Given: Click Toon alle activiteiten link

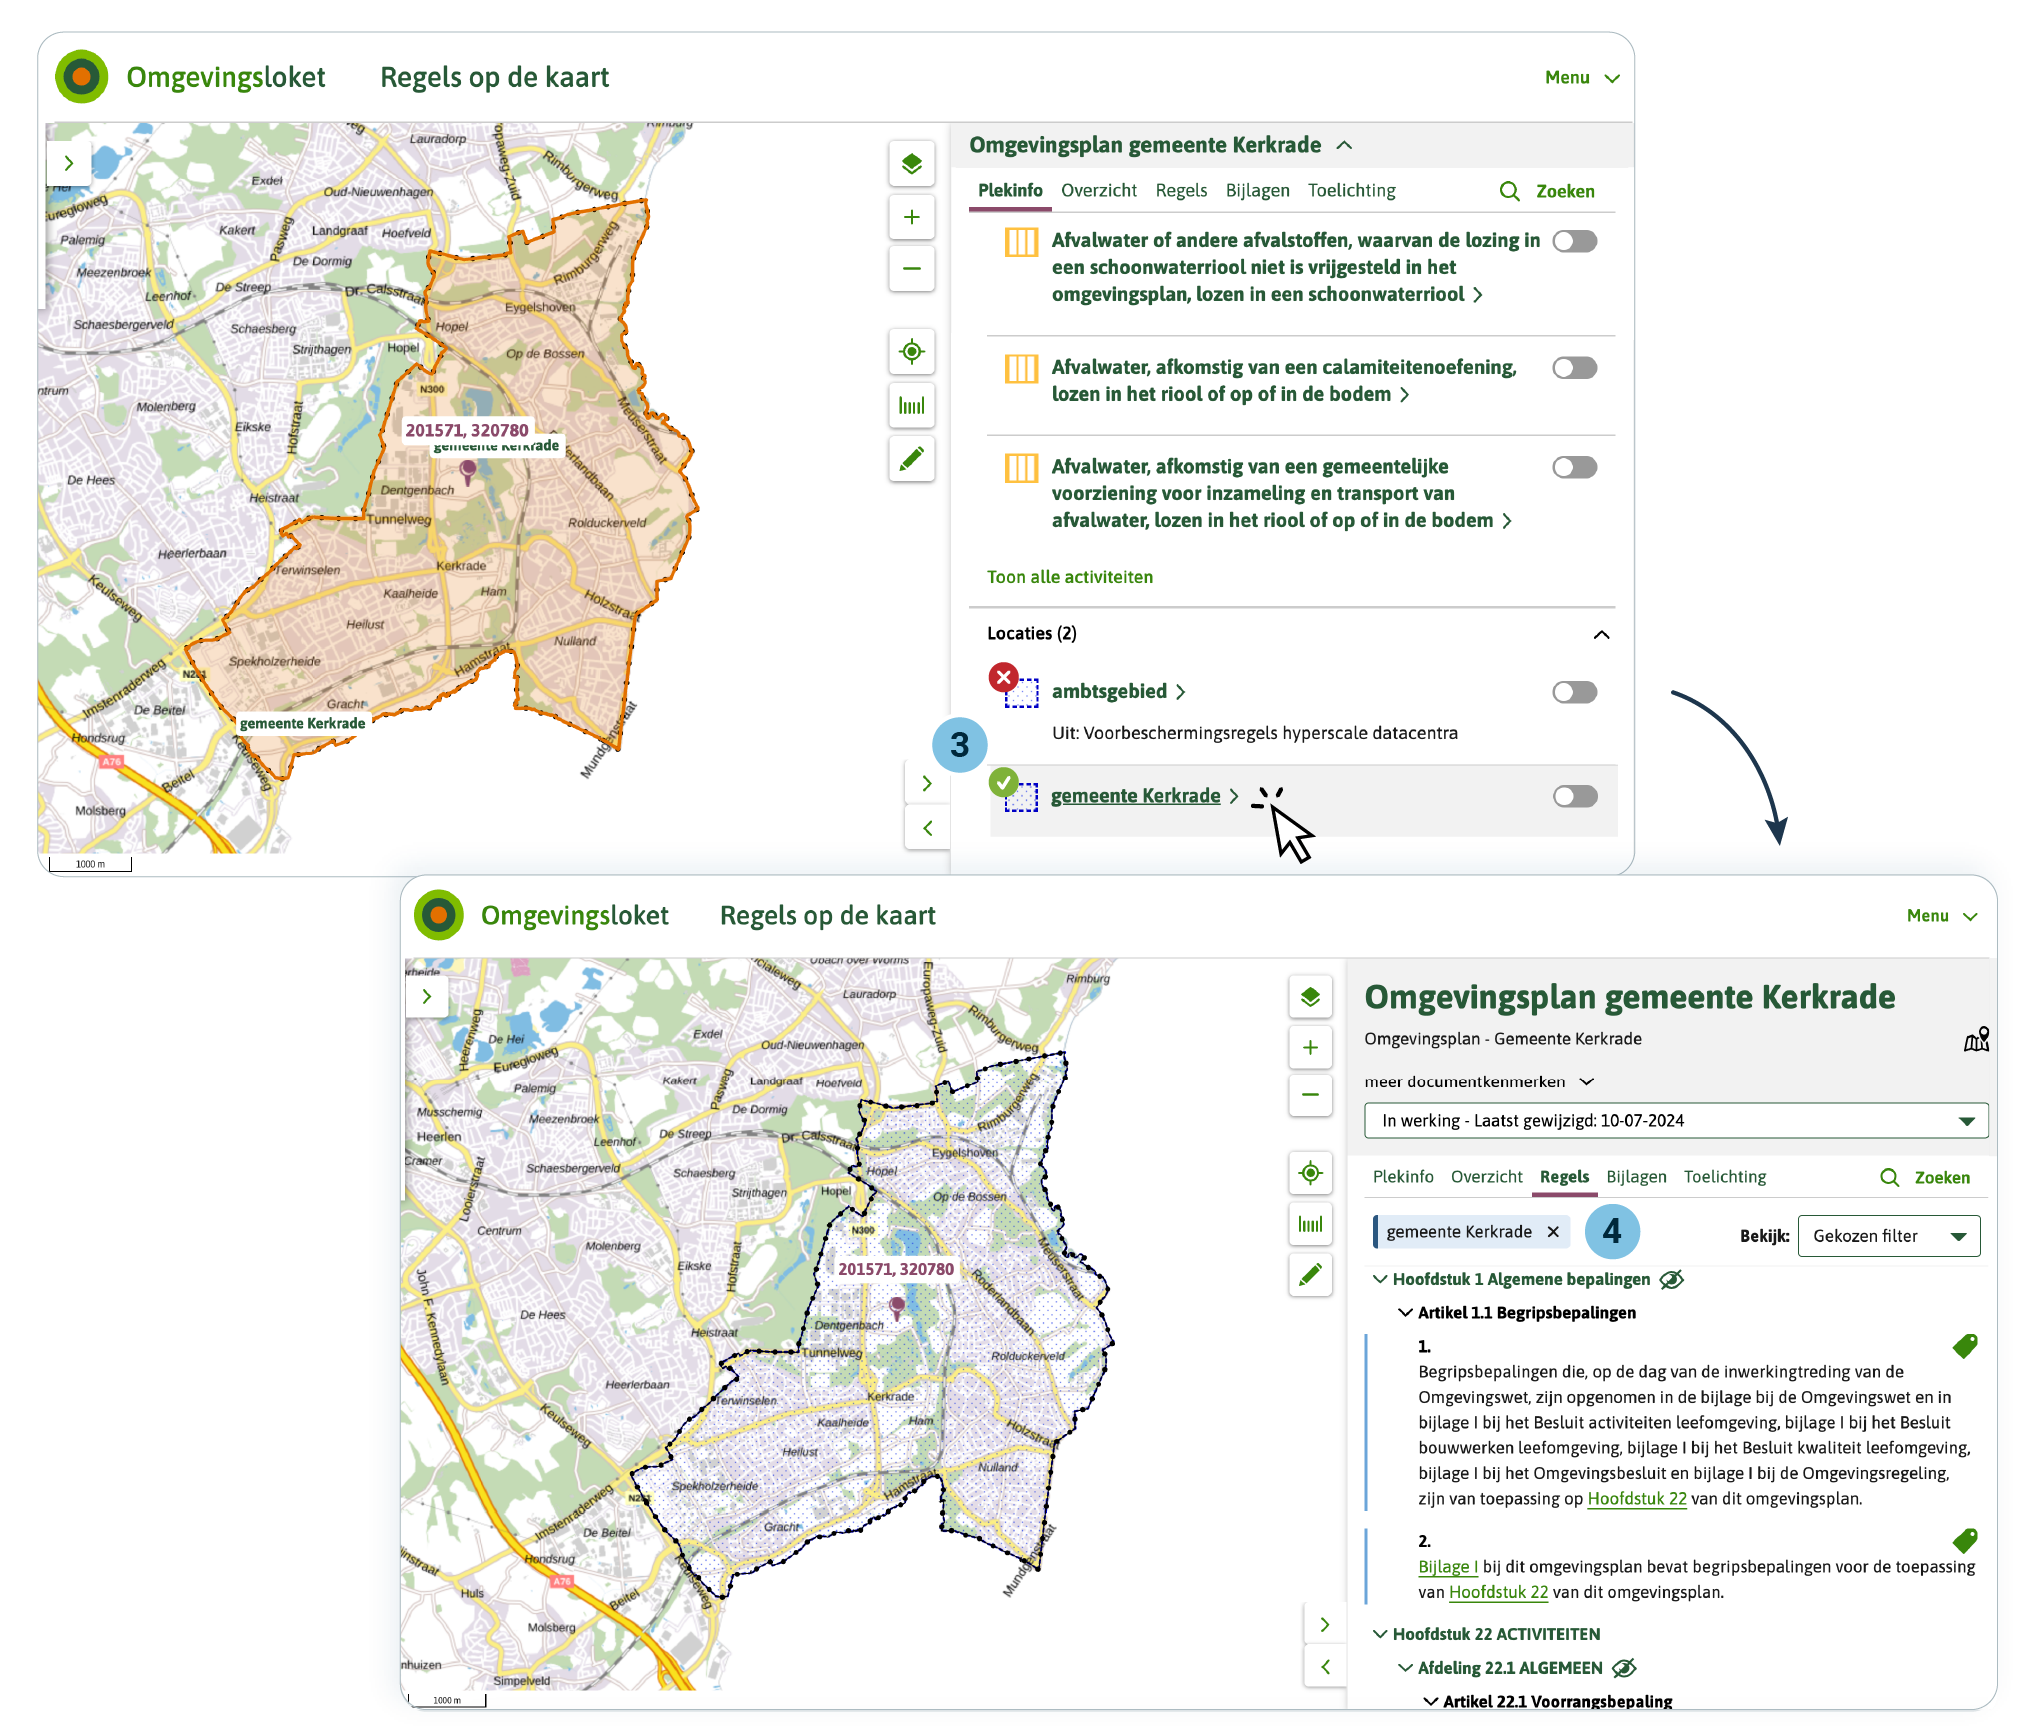Looking at the screenshot, I should click(1069, 577).
